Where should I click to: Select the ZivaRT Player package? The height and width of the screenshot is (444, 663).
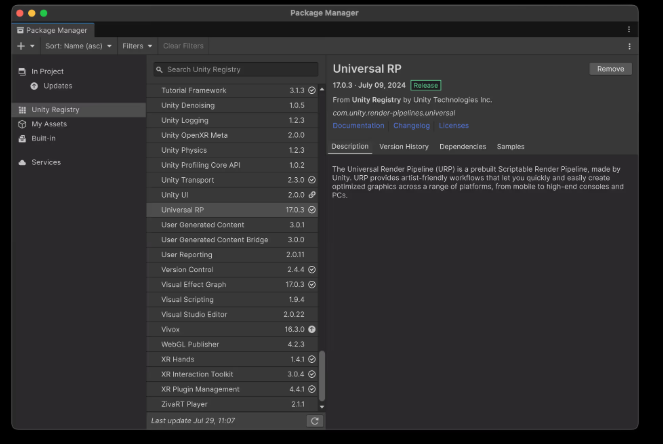(x=233, y=404)
